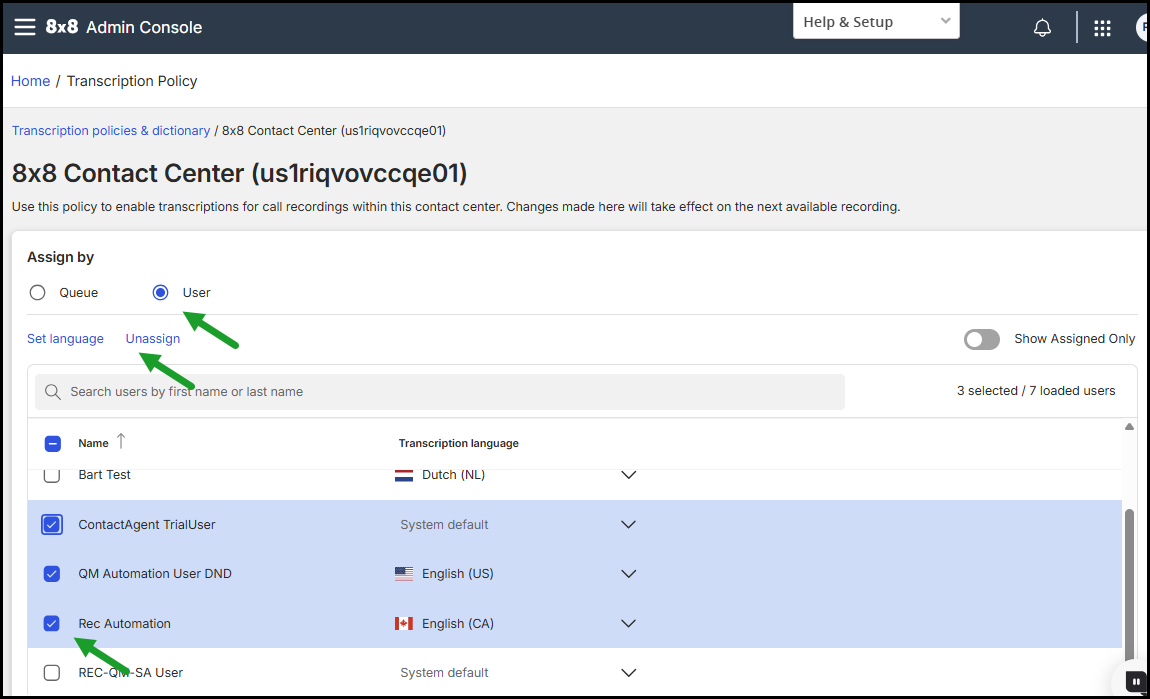The width and height of the screenshot is (1150, 699).
Task: Click System default for ContactAgent TrialUser
Action: point(444,524)
